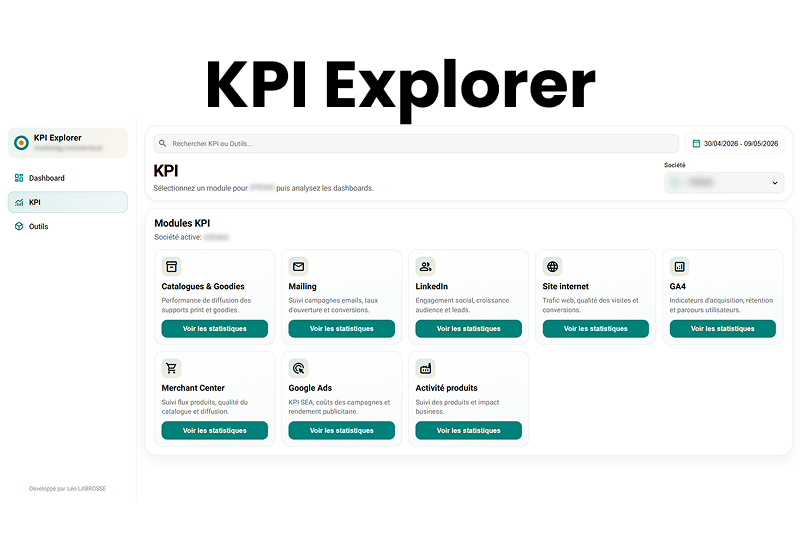
Task: Click the Catalogues & Goodies card title
Action: pos(203,287)
